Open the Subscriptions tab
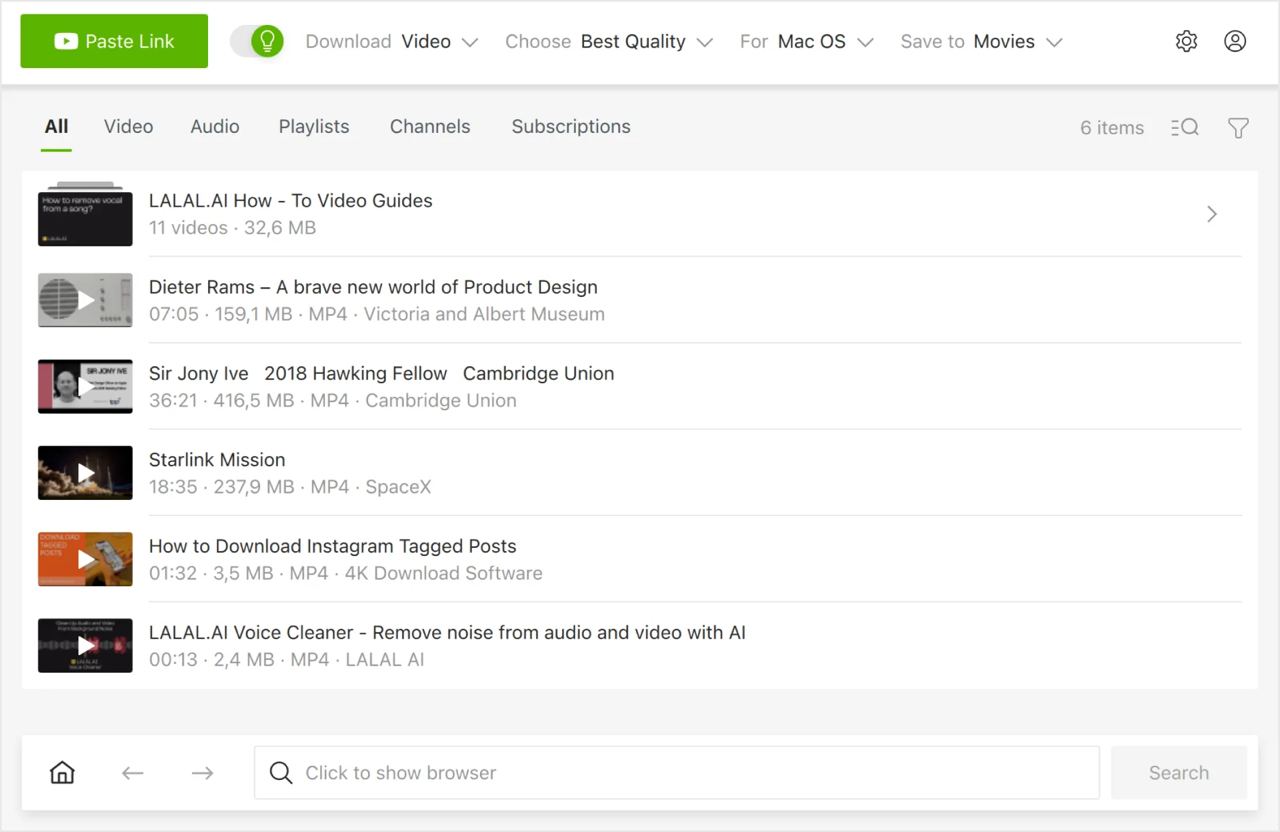This screenshot has height=832, width=1280. [x=571, y=126]
